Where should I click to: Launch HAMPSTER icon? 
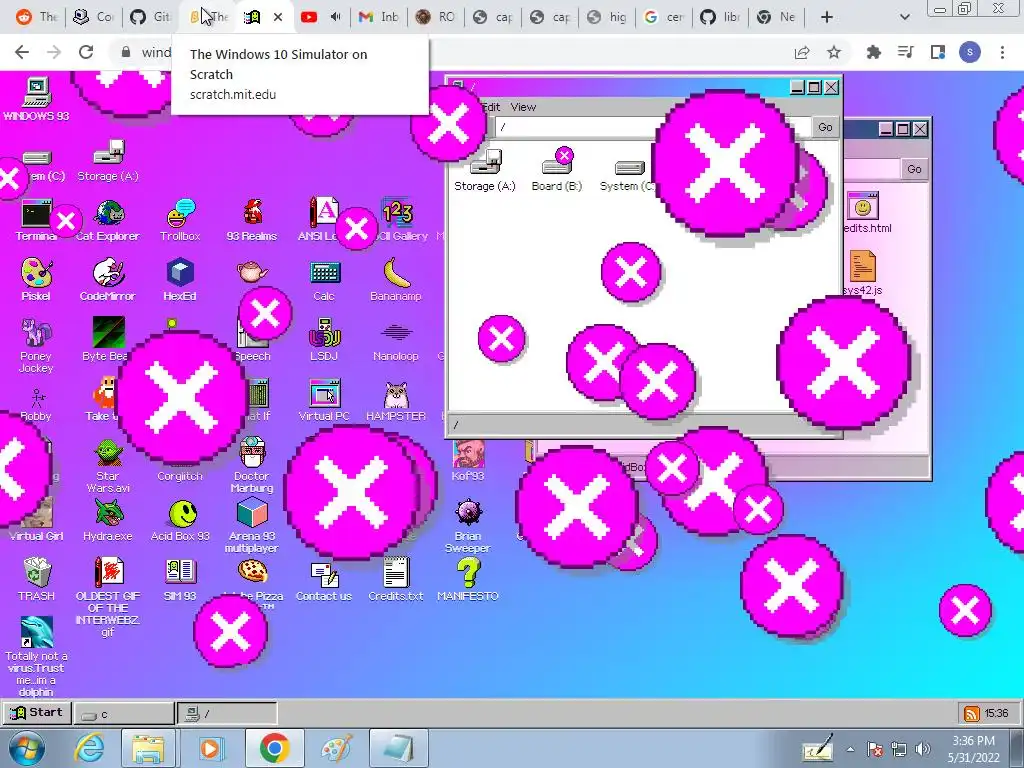pos(396,400)
